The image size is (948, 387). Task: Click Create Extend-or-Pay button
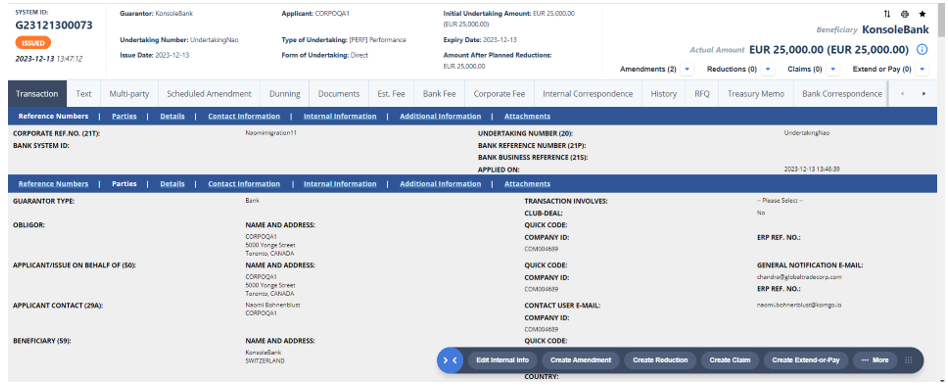pos(806,360)
